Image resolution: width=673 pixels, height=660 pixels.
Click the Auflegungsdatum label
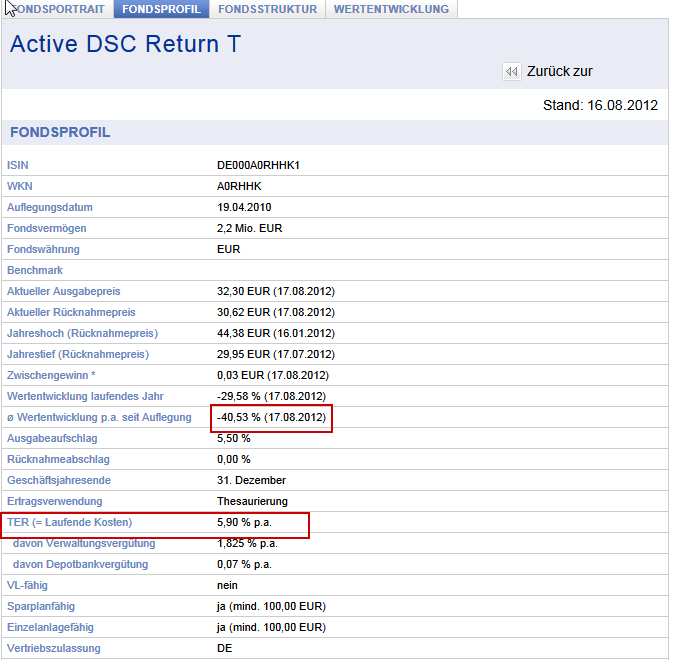[50, 207]
